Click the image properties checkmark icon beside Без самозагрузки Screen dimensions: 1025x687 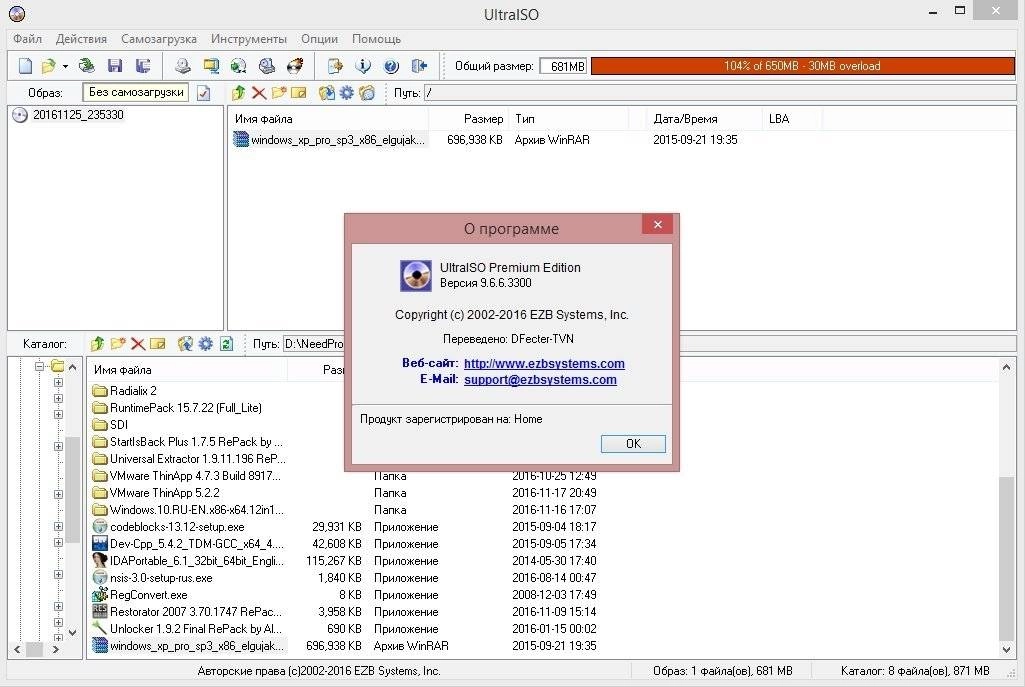point(204,93)
